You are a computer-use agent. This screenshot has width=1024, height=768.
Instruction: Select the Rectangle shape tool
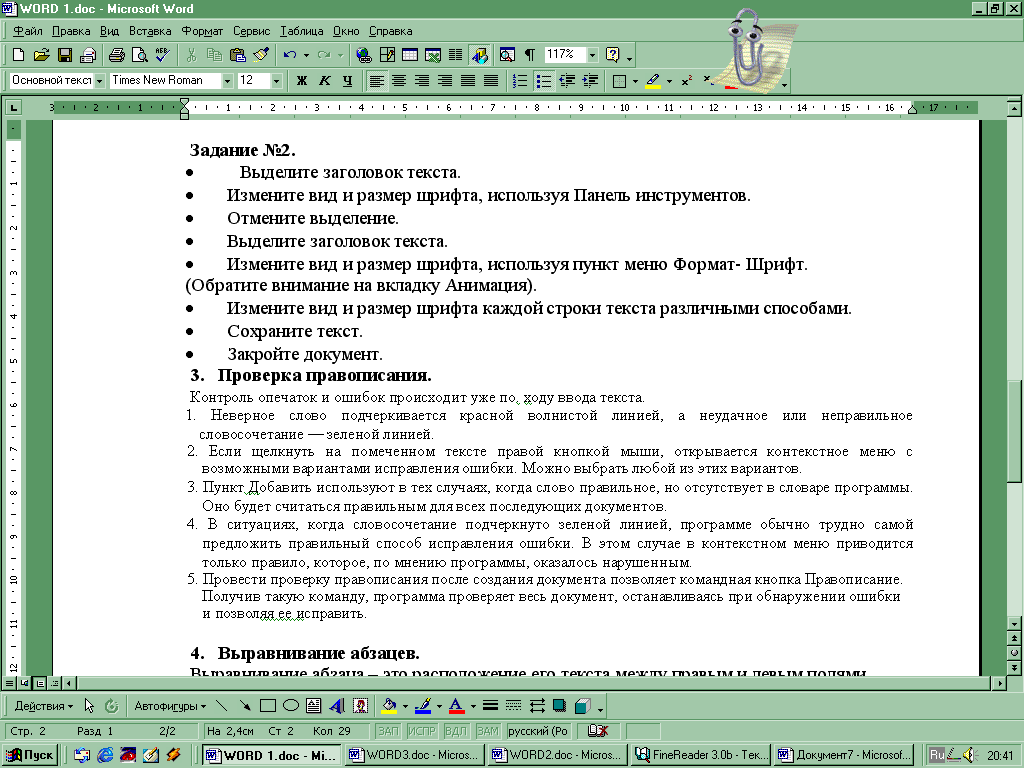point(268,705)
